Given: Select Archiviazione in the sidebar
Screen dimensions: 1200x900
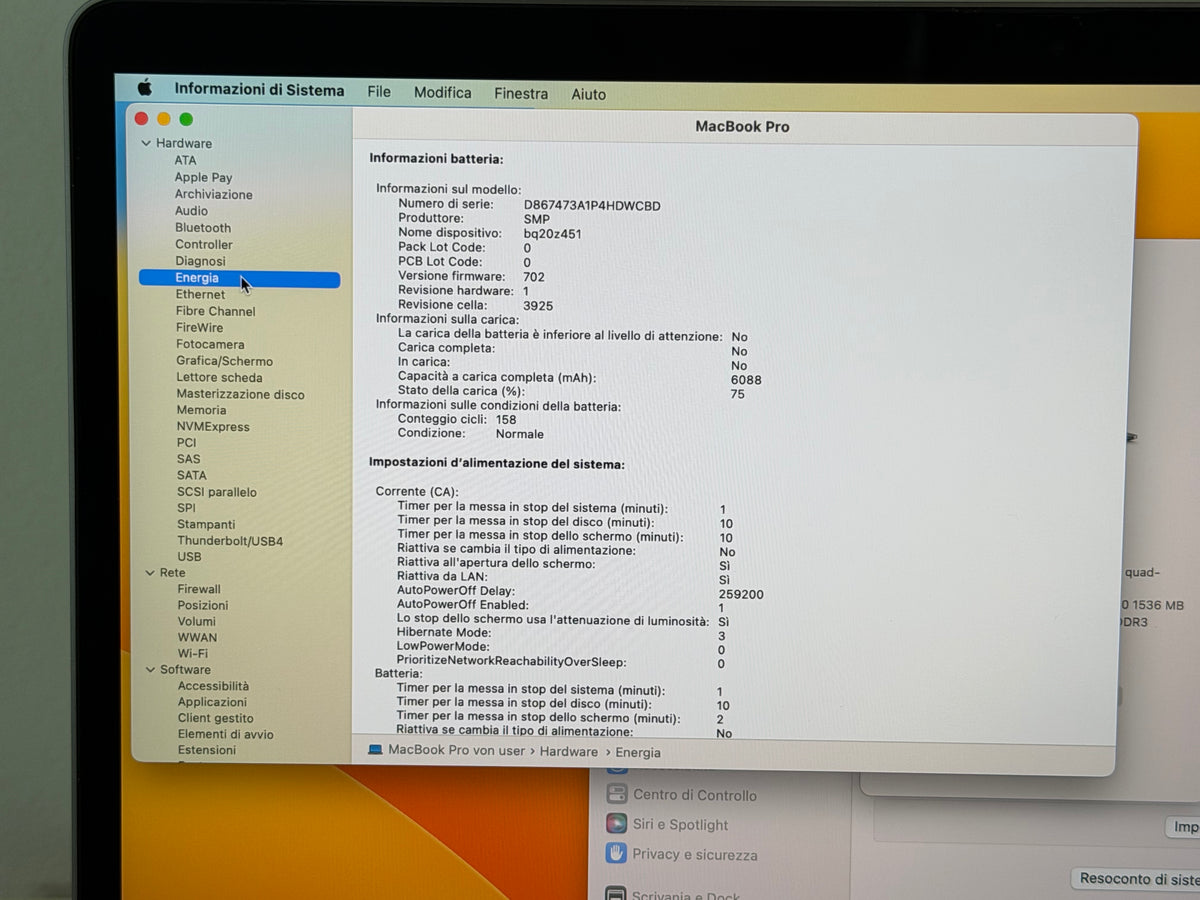Looking at the screenshot, I should (x=214, y=194).
